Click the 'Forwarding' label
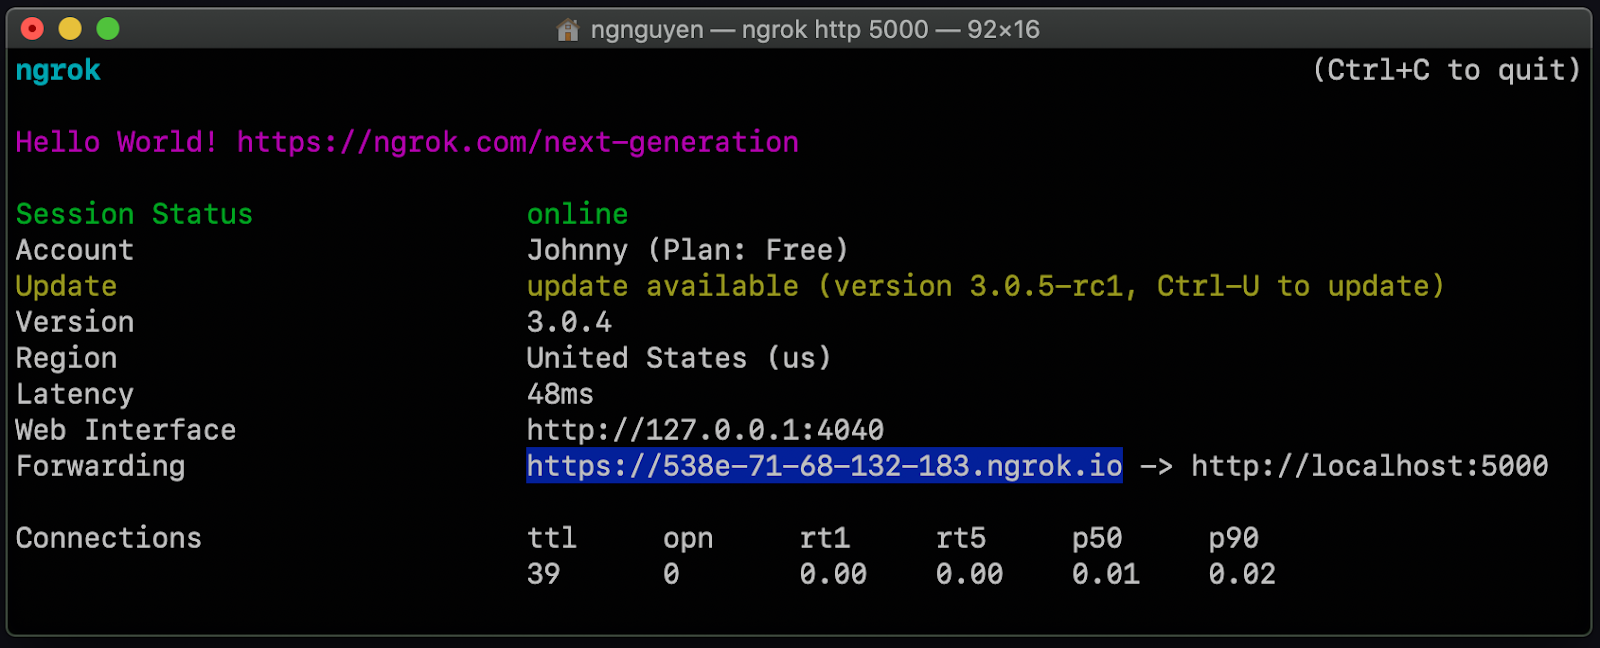Image resolution: width=1600 pixels, height=648 pixels. coord(100,466)
